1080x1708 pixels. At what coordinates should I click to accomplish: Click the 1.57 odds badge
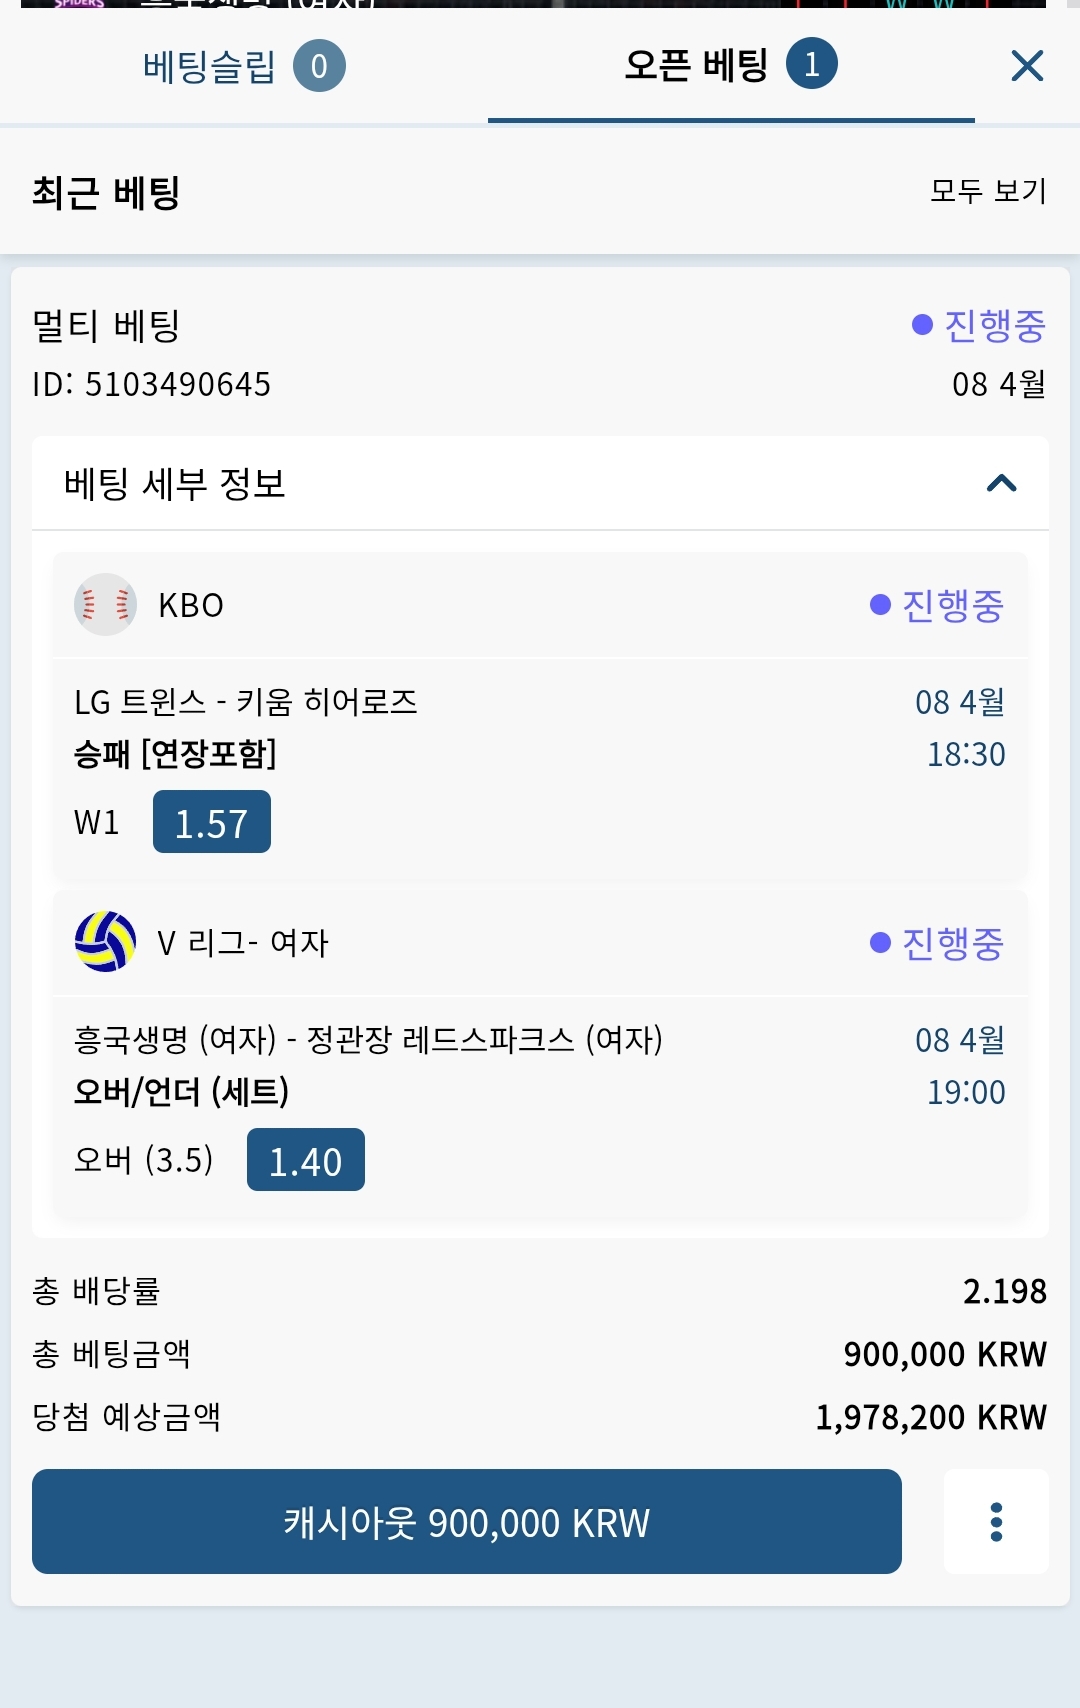[x=212, y=822]
